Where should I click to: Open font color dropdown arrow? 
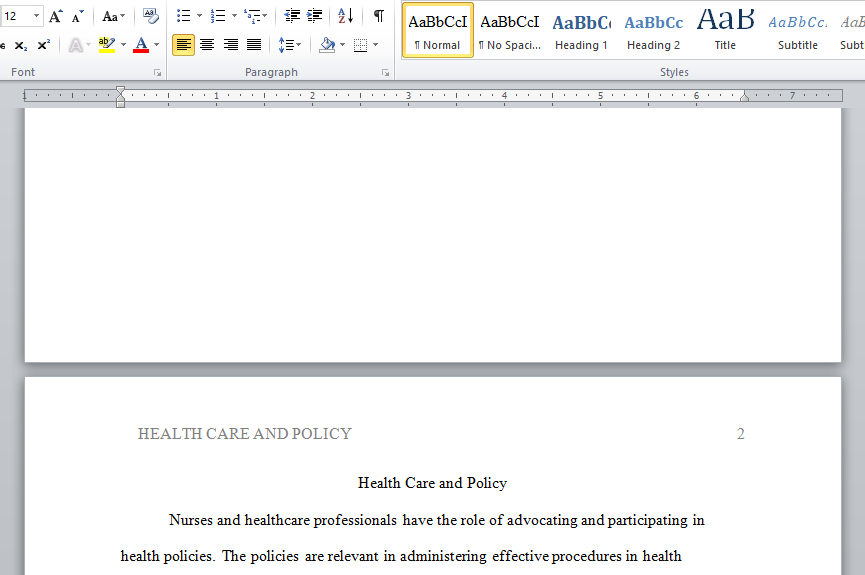(157, 45)
